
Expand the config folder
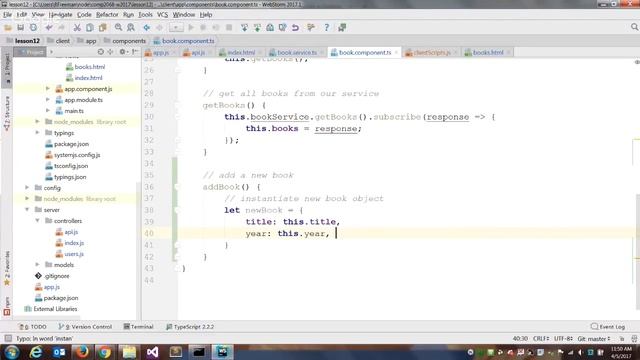point(27,188)
